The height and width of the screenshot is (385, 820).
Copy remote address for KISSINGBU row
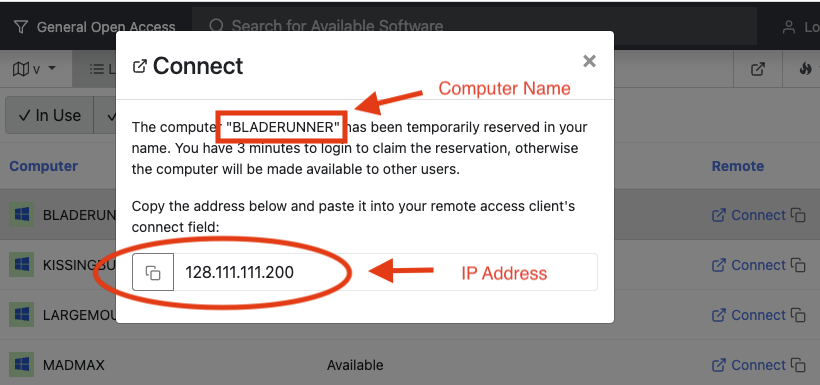(798, 265)
